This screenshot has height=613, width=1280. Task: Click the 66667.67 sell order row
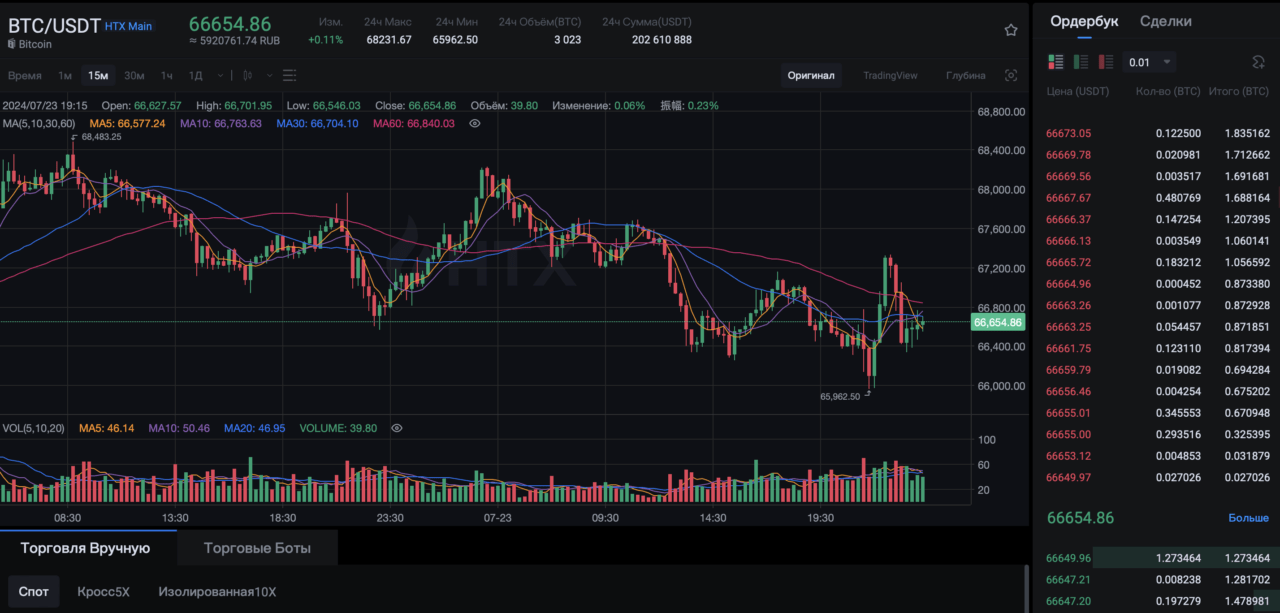coord(1158,198)
